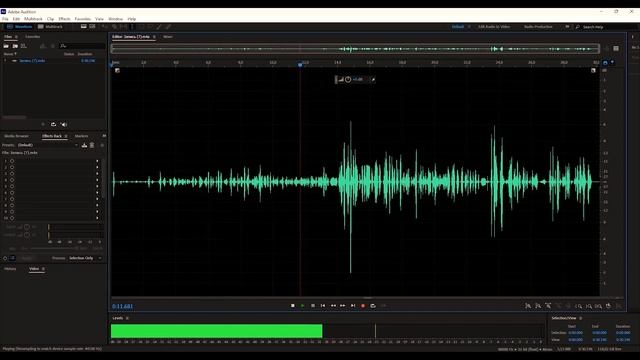Move playhead to previous marker
Viewport: 640px width, 360px height.
tap(323, 306)
